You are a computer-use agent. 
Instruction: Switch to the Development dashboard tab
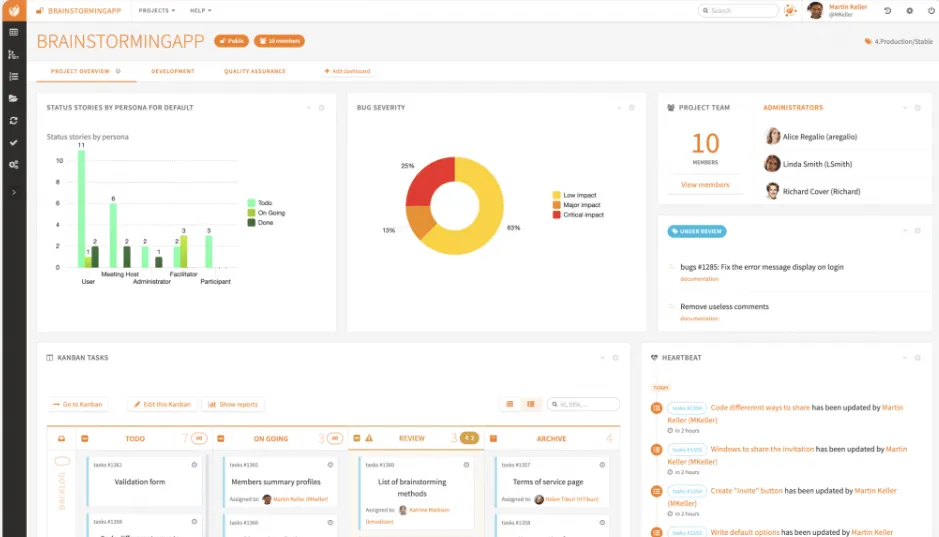coord(172,71)
